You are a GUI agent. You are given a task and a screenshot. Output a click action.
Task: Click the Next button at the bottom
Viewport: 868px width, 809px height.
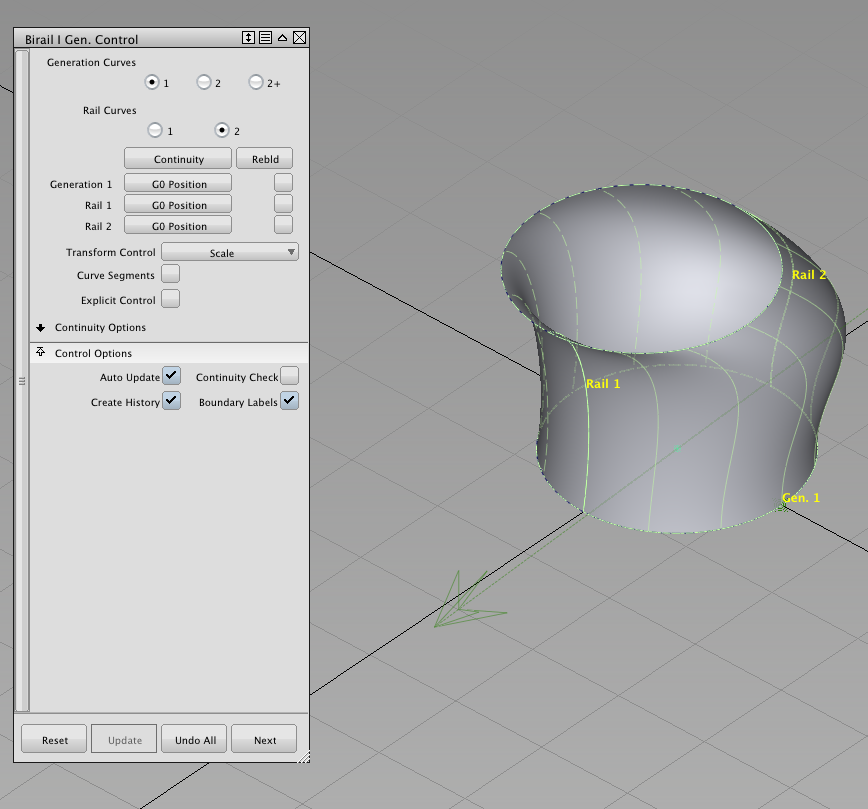point(263,739)
